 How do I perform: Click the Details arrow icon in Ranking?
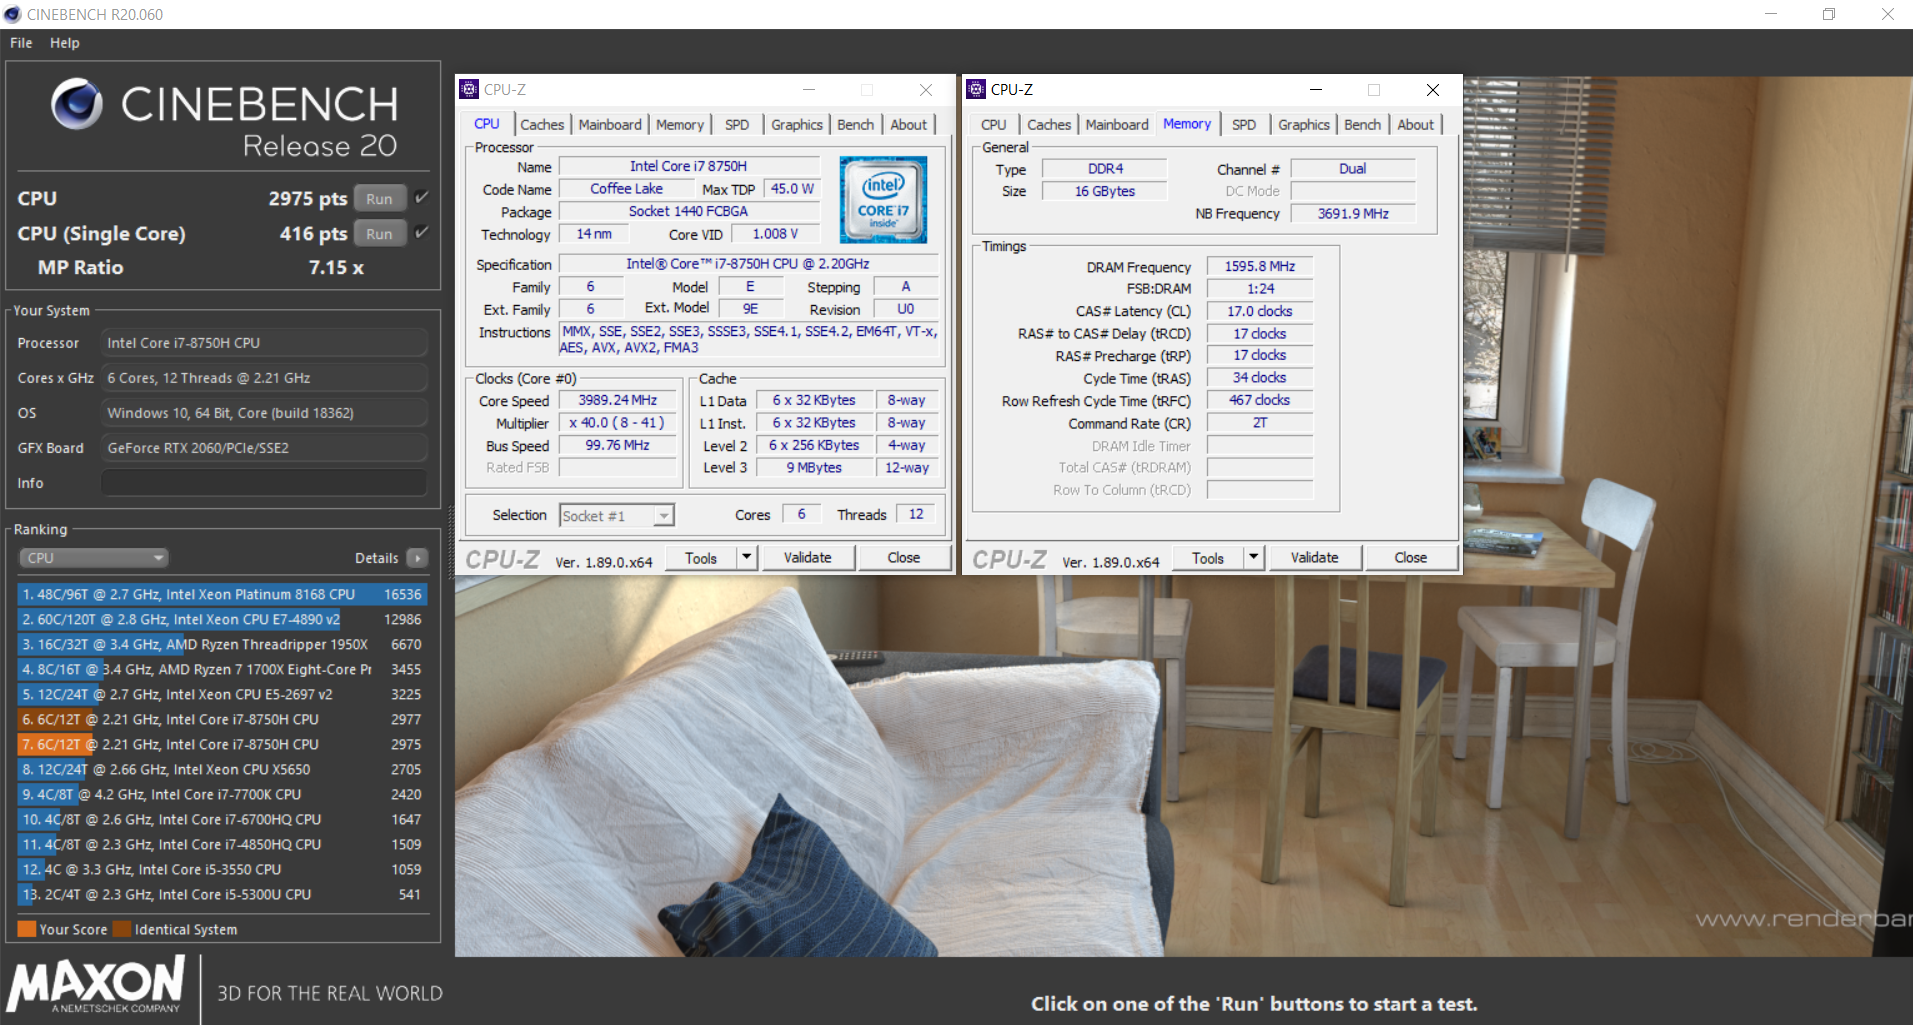[x=418, y=558]
